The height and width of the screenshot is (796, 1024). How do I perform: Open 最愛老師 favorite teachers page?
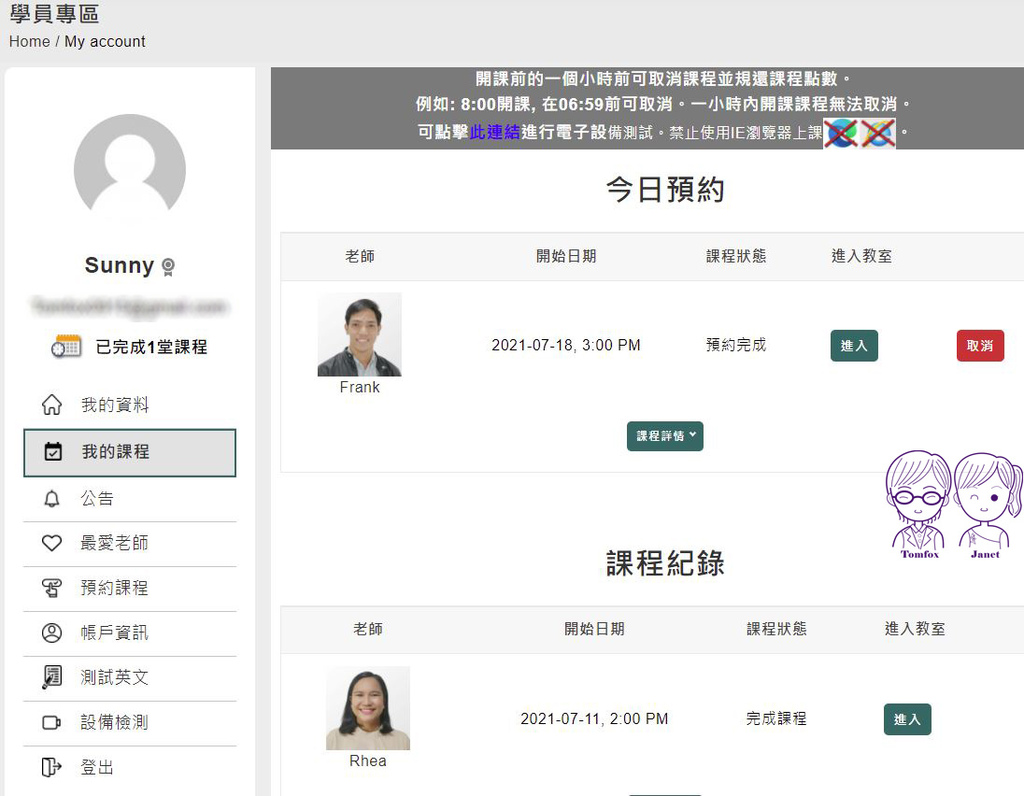(x=129, y=543)
